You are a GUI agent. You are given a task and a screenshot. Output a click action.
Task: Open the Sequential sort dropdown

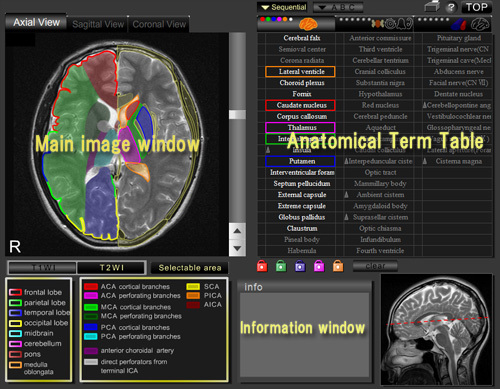(283, 7)
